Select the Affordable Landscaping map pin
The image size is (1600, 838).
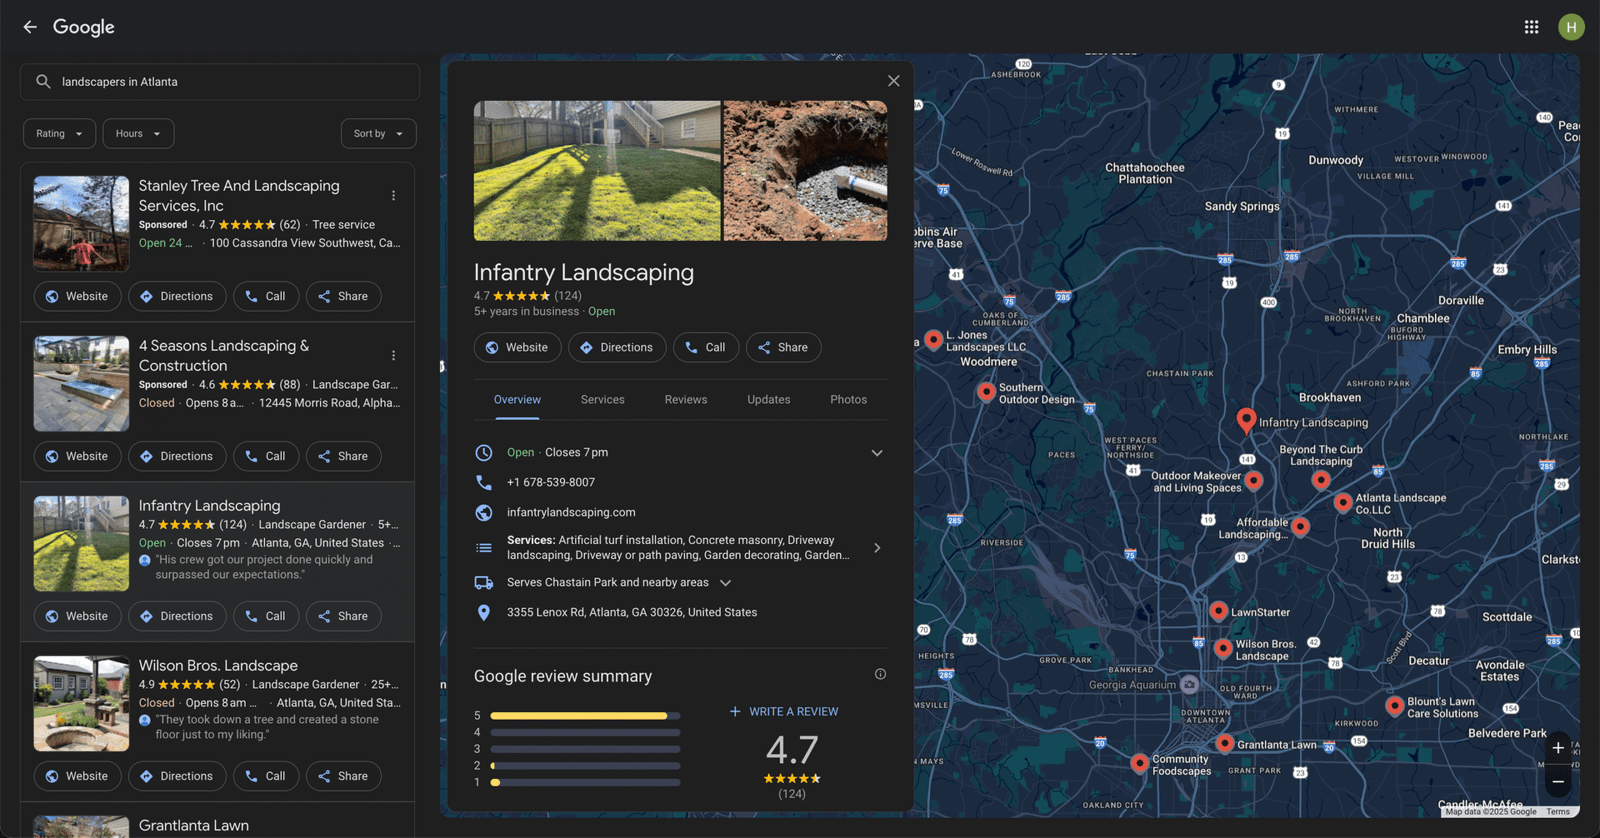coord(1300,526)
